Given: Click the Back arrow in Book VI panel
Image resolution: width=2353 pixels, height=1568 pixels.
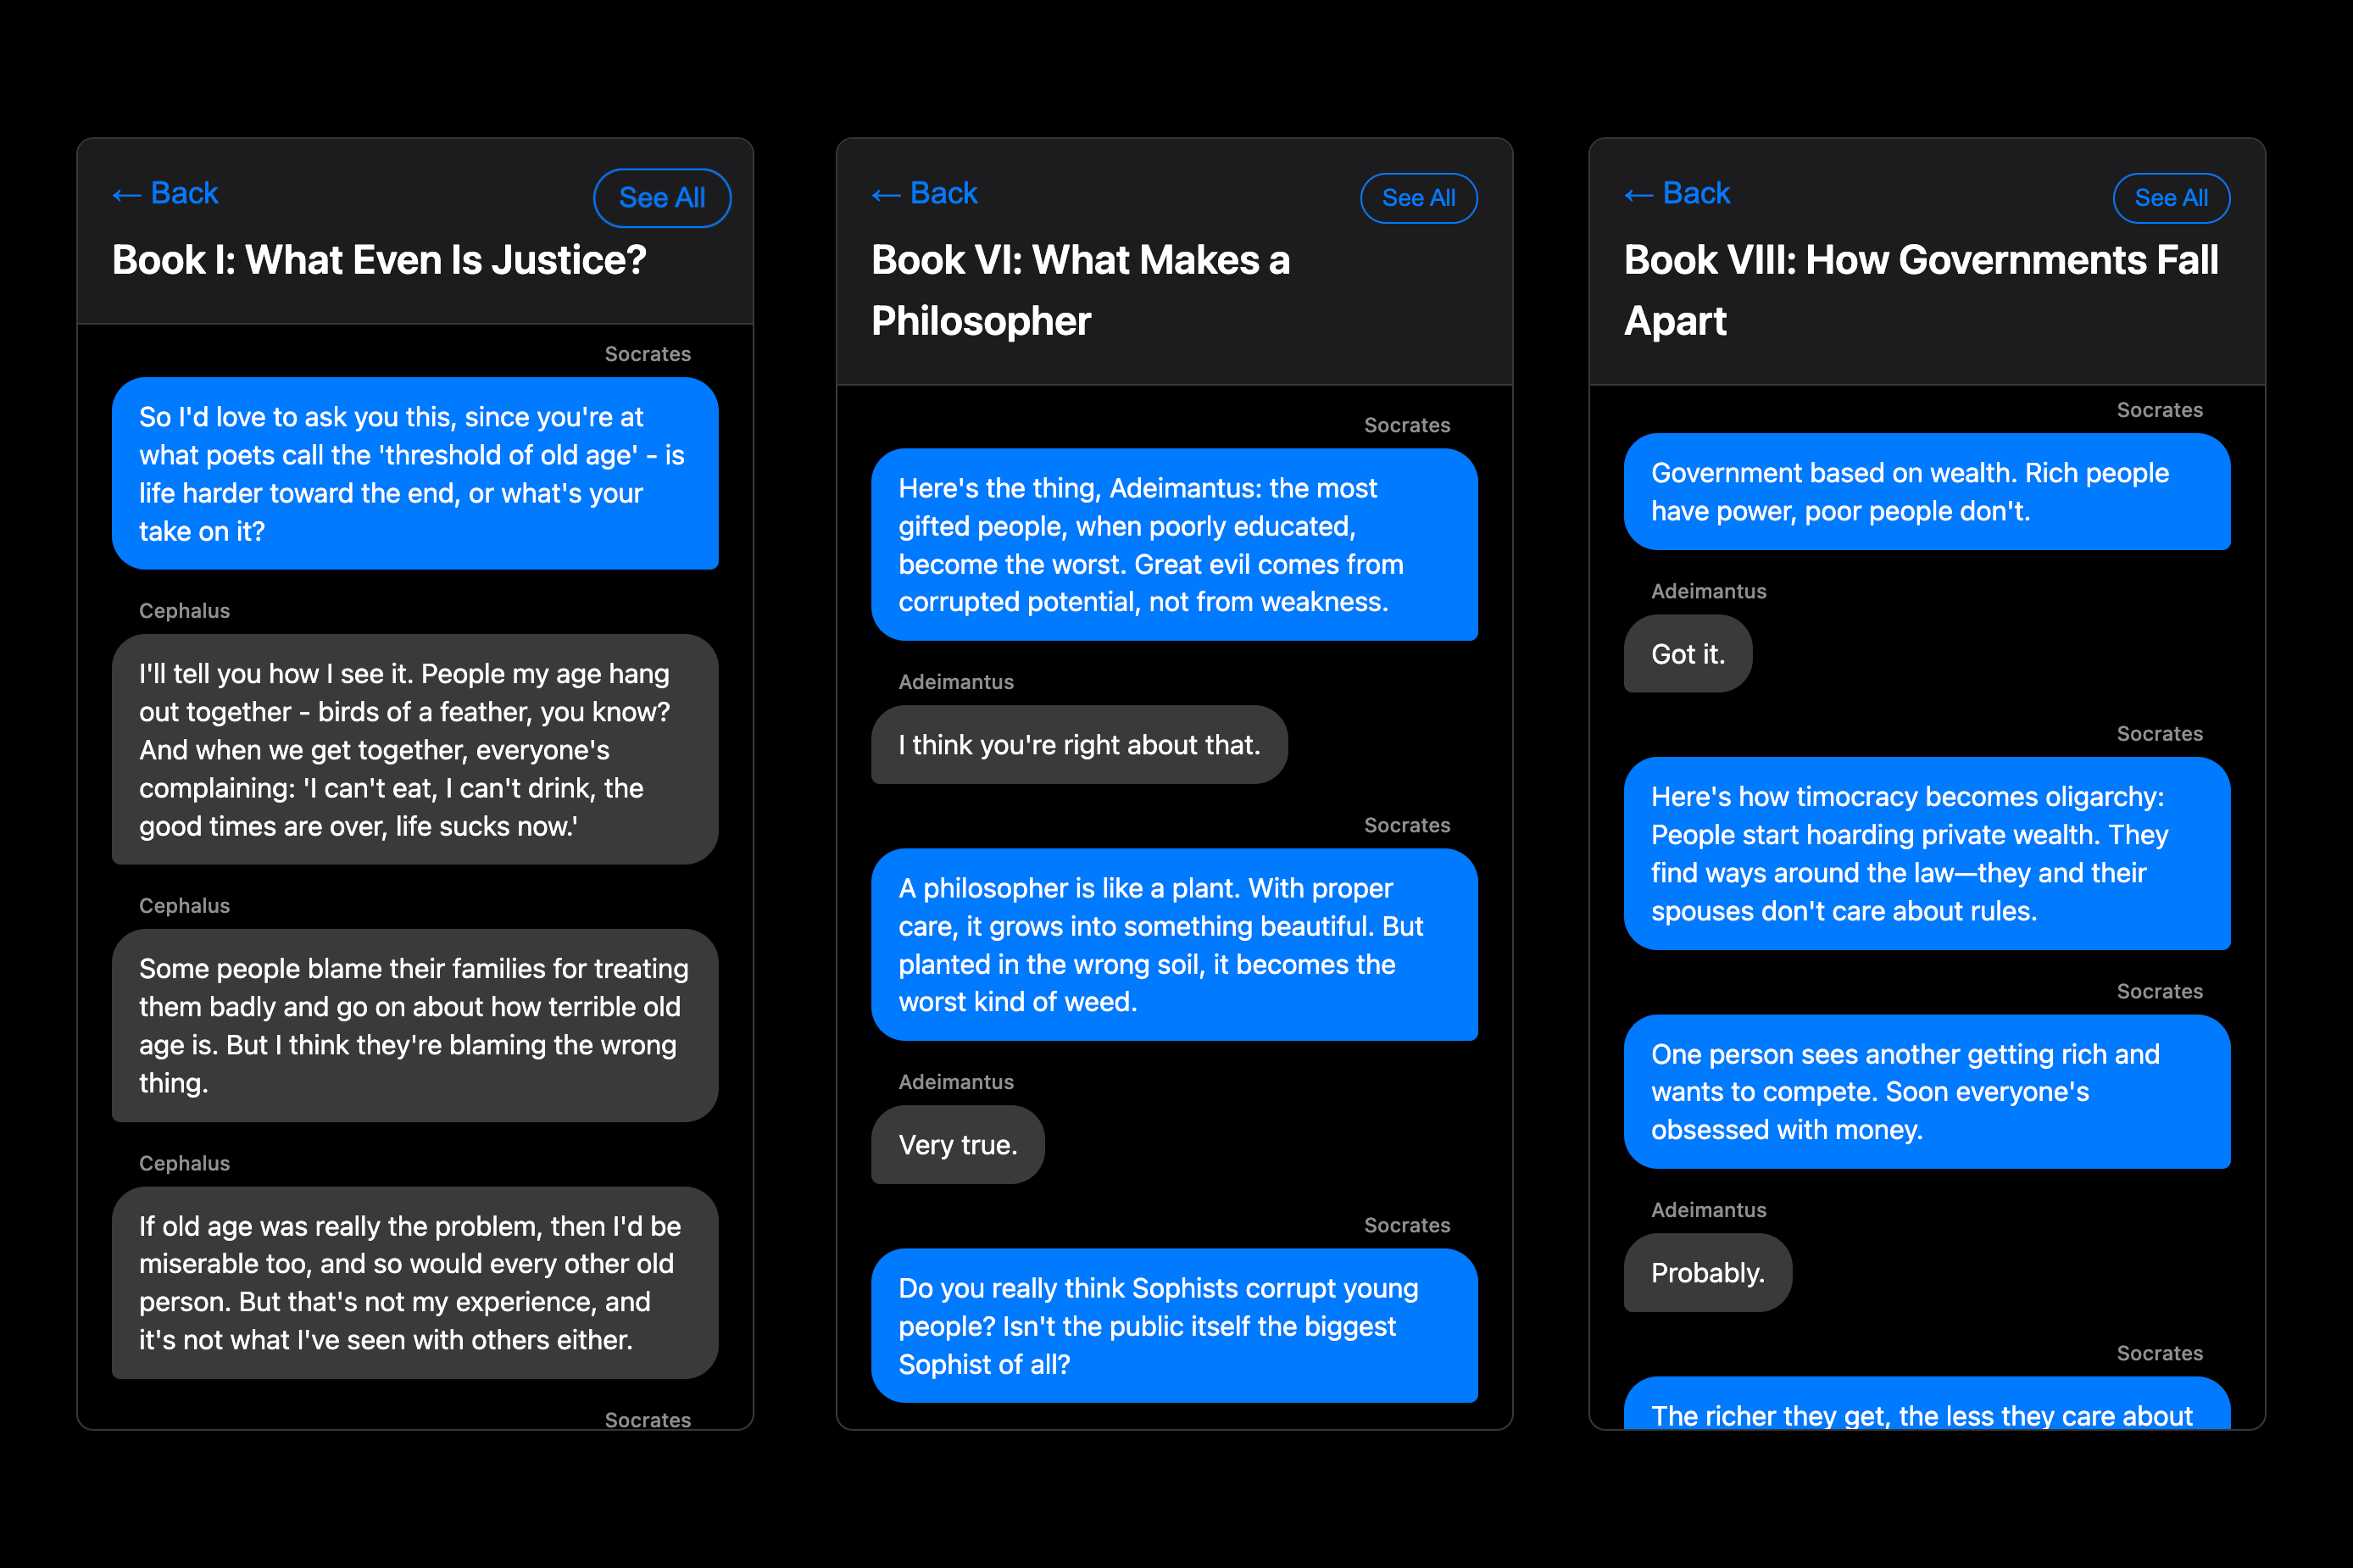Looking at the screenshot, I should [x=924, y=193].
